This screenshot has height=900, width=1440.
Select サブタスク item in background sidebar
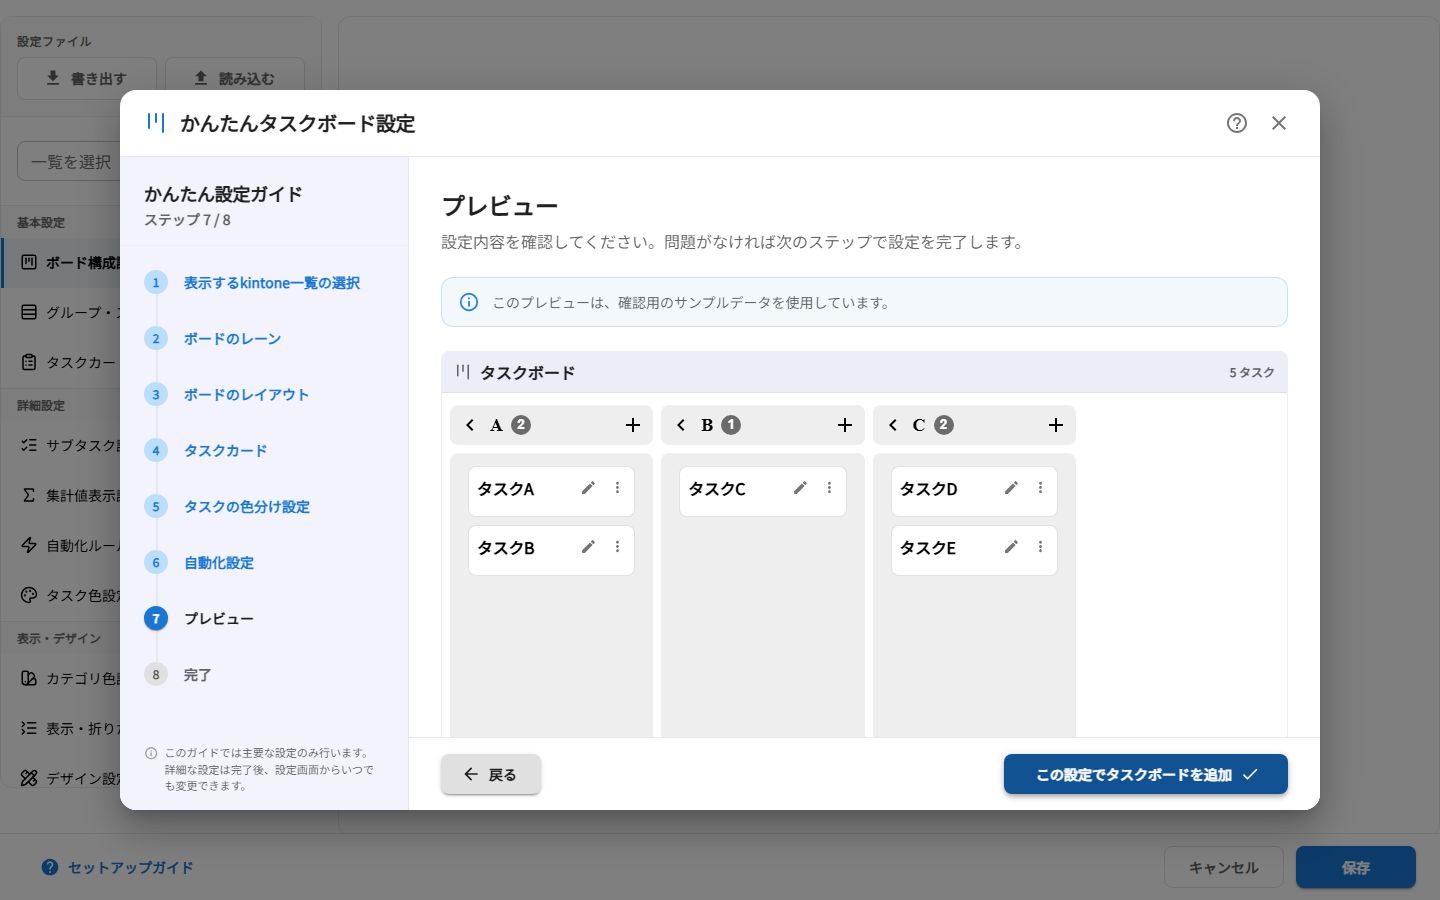coord(62,445)
